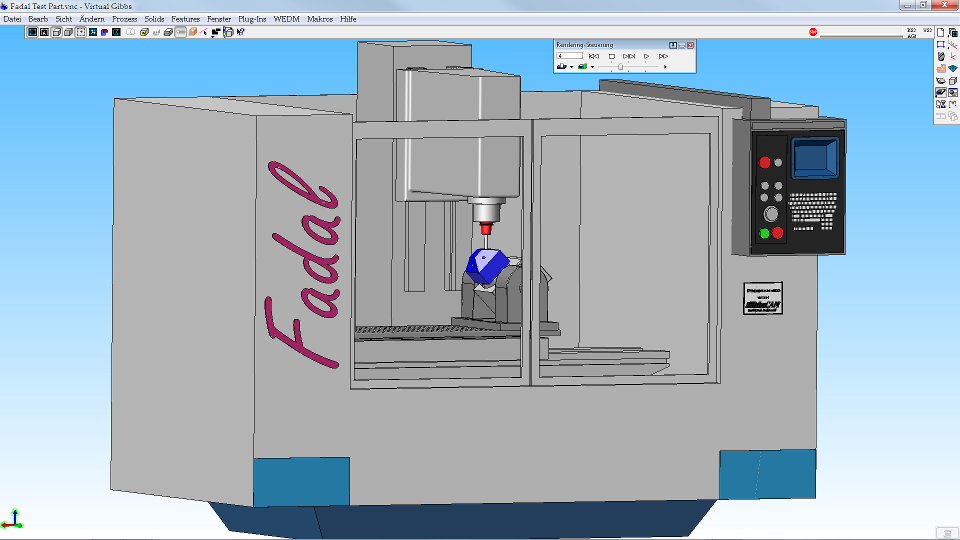Open the Bearb menu

(38, 19)
